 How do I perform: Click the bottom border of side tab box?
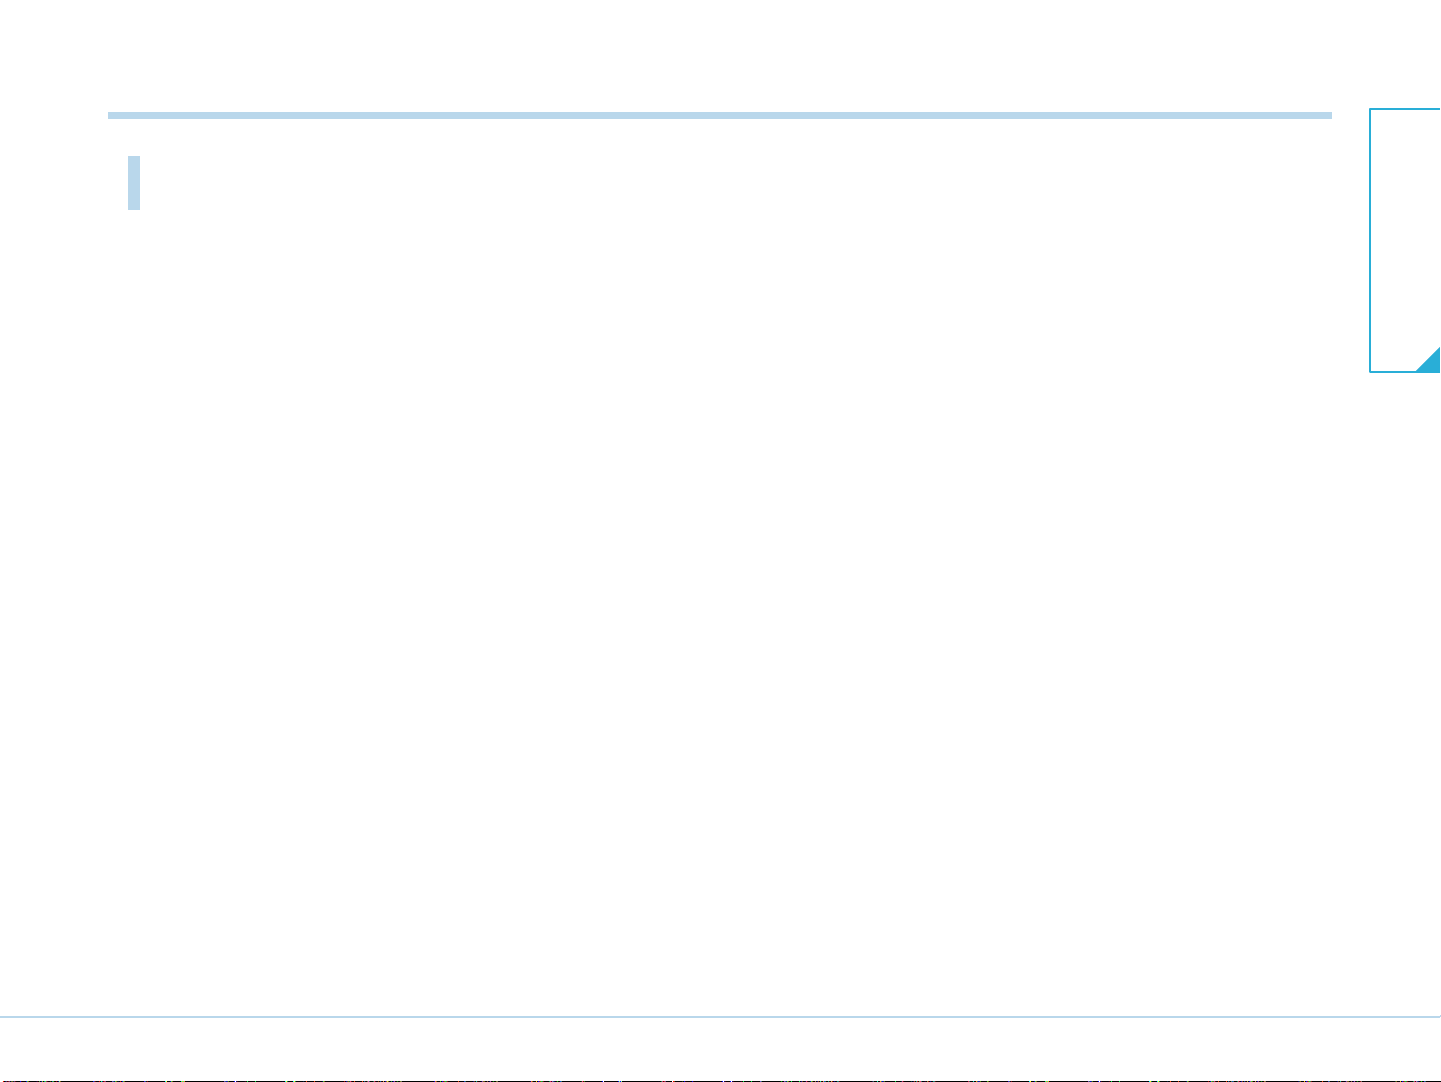point(1392,372)
